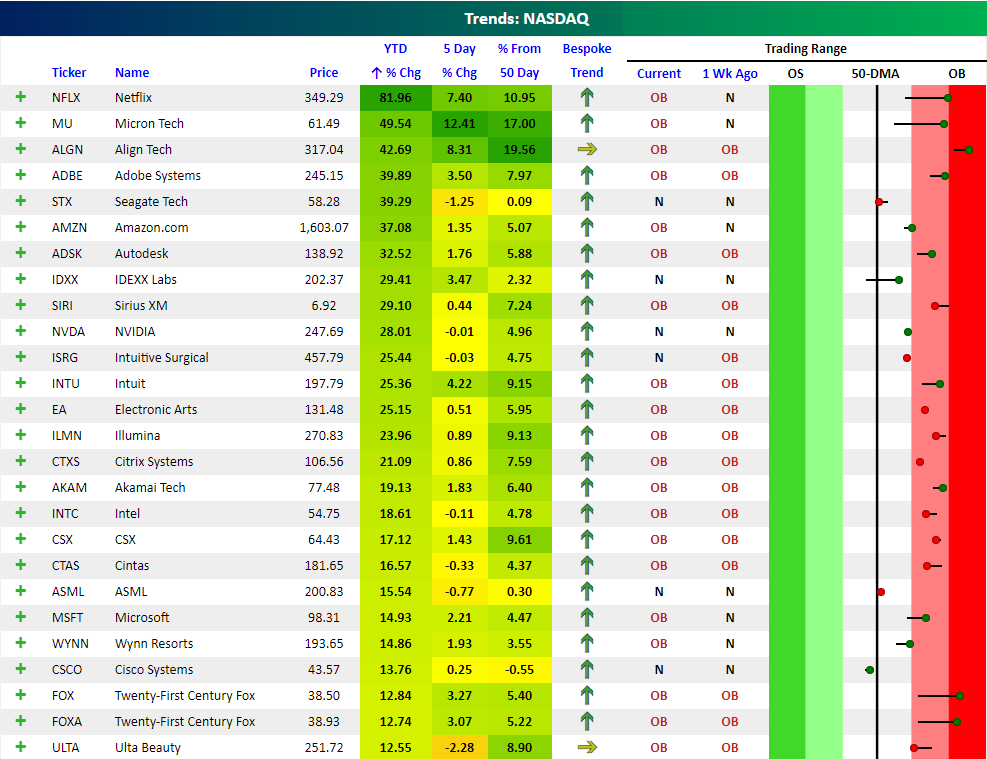Click Netflix green up trend arrow
Viewport: 987px width, 759px height.
click(587, 97)
